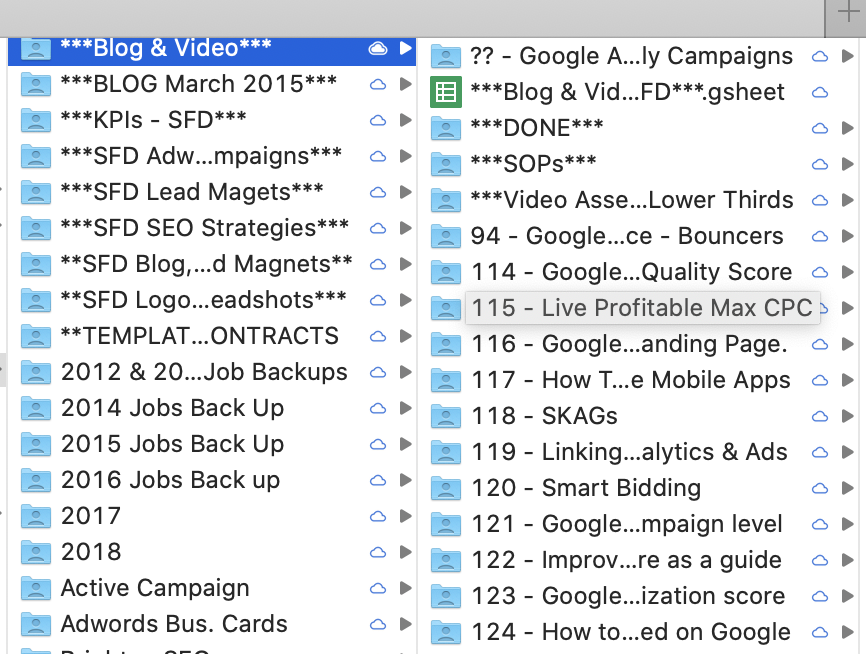This screenshot has width=866, height=654.
Task: Click the ***BLOG March 2015*** folder icon
Action: pyautogui.click(x=36, y=85)
